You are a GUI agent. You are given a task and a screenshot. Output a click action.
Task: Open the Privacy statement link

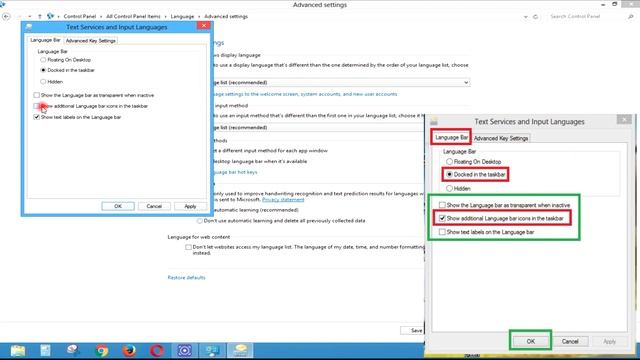tap(283, 200)
